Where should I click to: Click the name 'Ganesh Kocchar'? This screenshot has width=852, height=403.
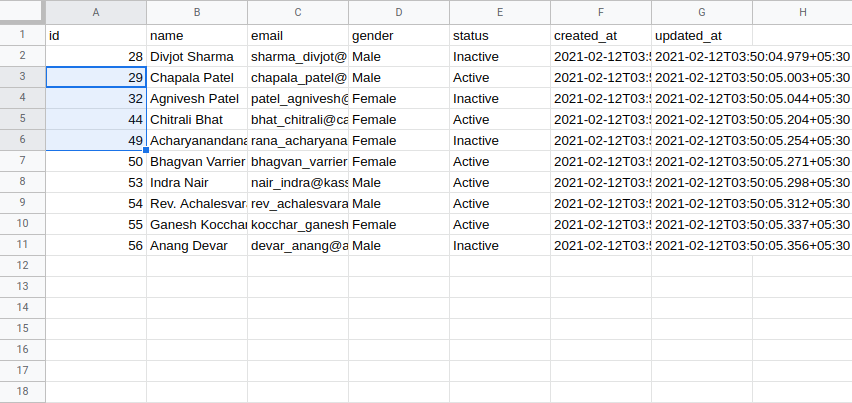[197, 224]
